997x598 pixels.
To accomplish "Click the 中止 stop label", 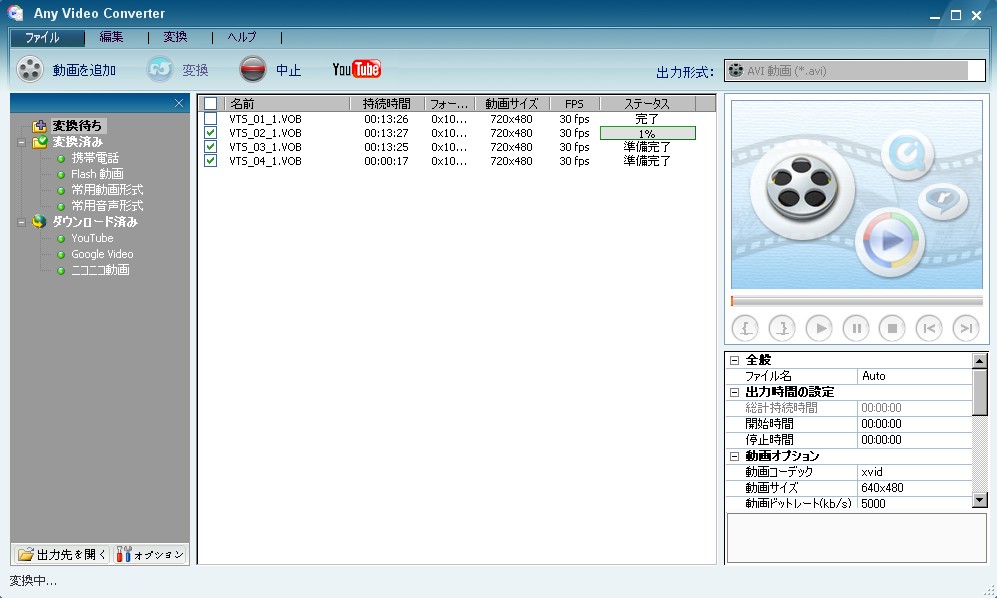I will tap(289, 70).
